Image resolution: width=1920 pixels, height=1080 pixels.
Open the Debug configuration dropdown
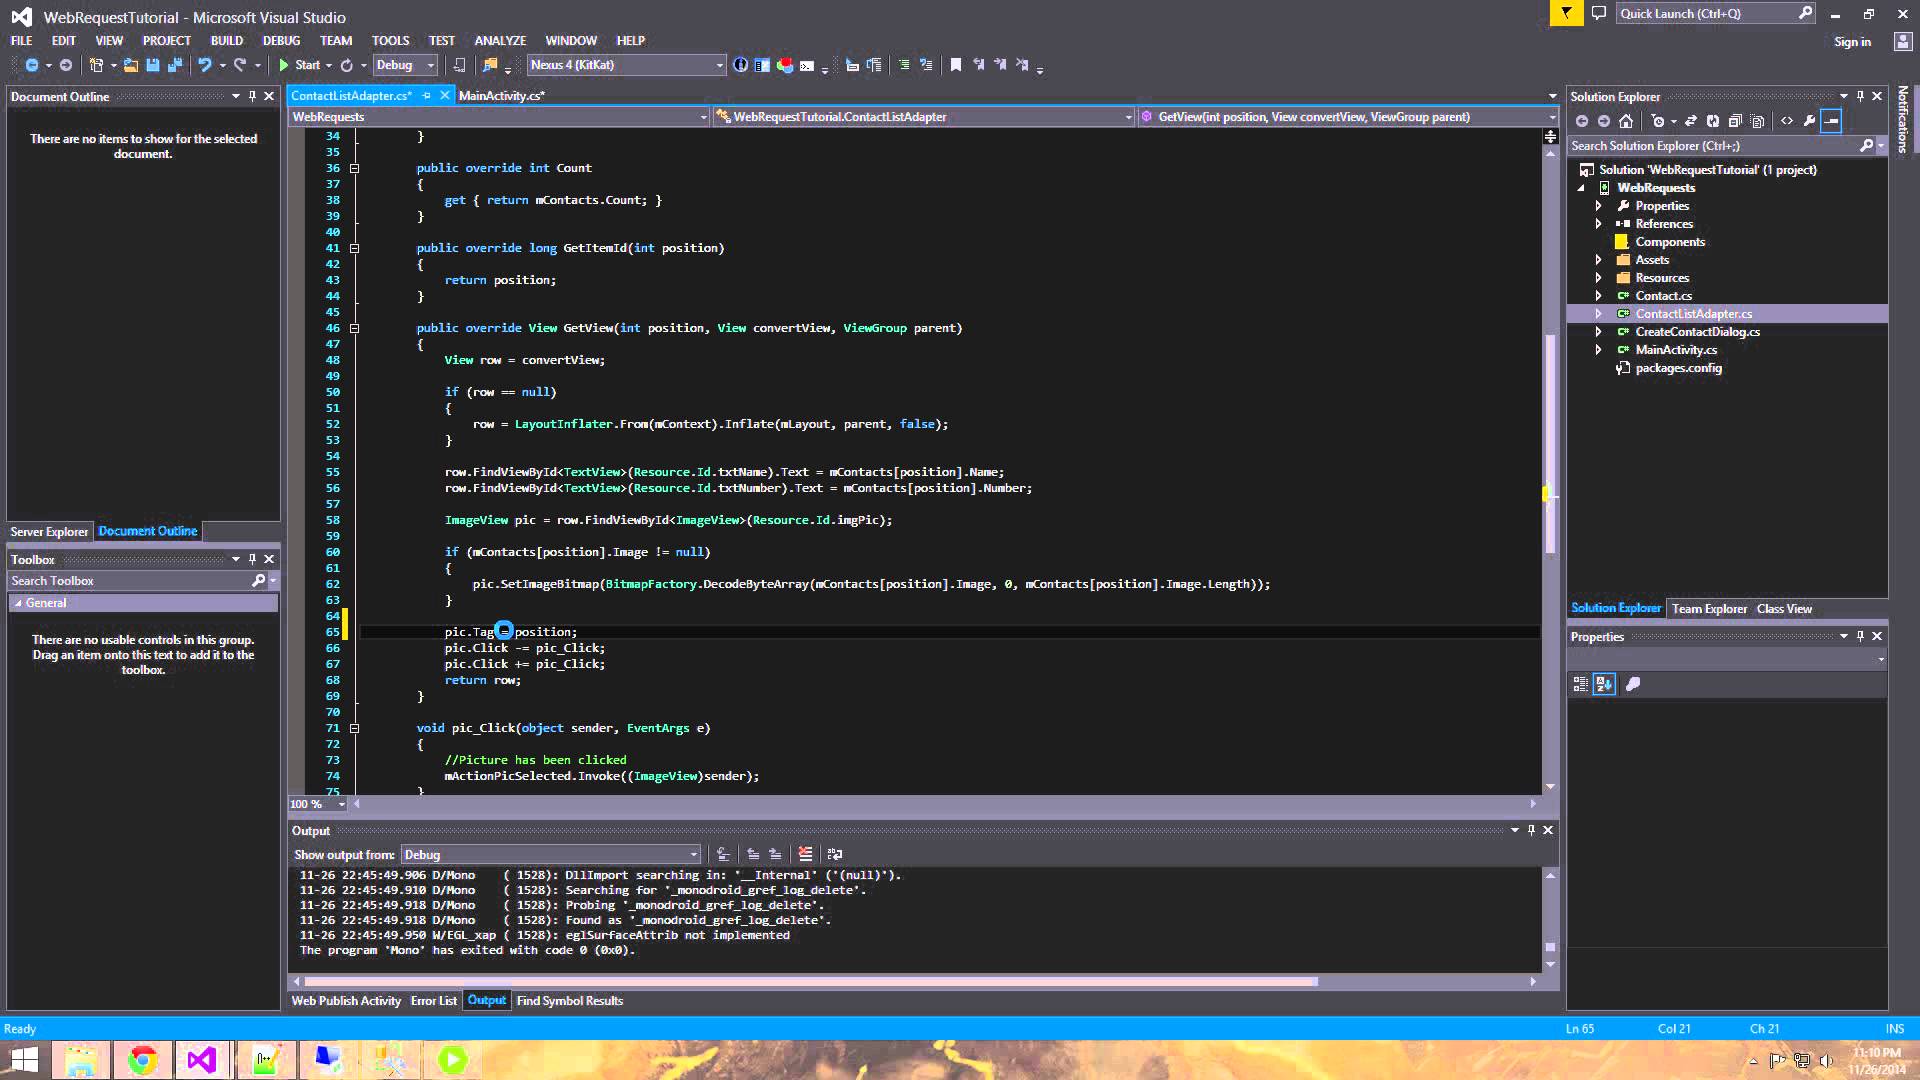click(430, 65)
